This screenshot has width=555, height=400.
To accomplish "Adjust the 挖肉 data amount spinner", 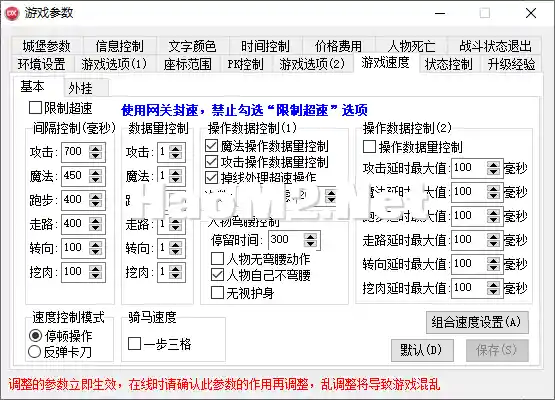I will pyautogui.click(x=176, y=272).
